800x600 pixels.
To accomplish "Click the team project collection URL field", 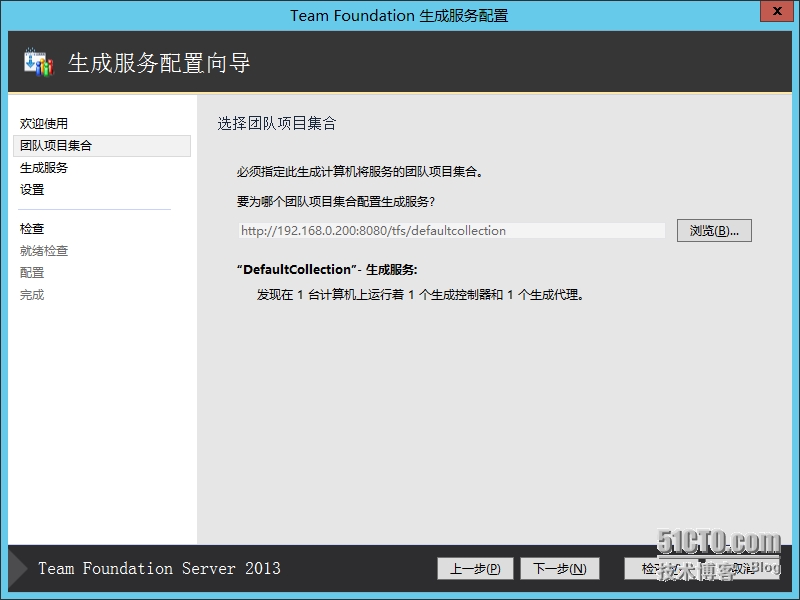I will click(x=452, y=231).
